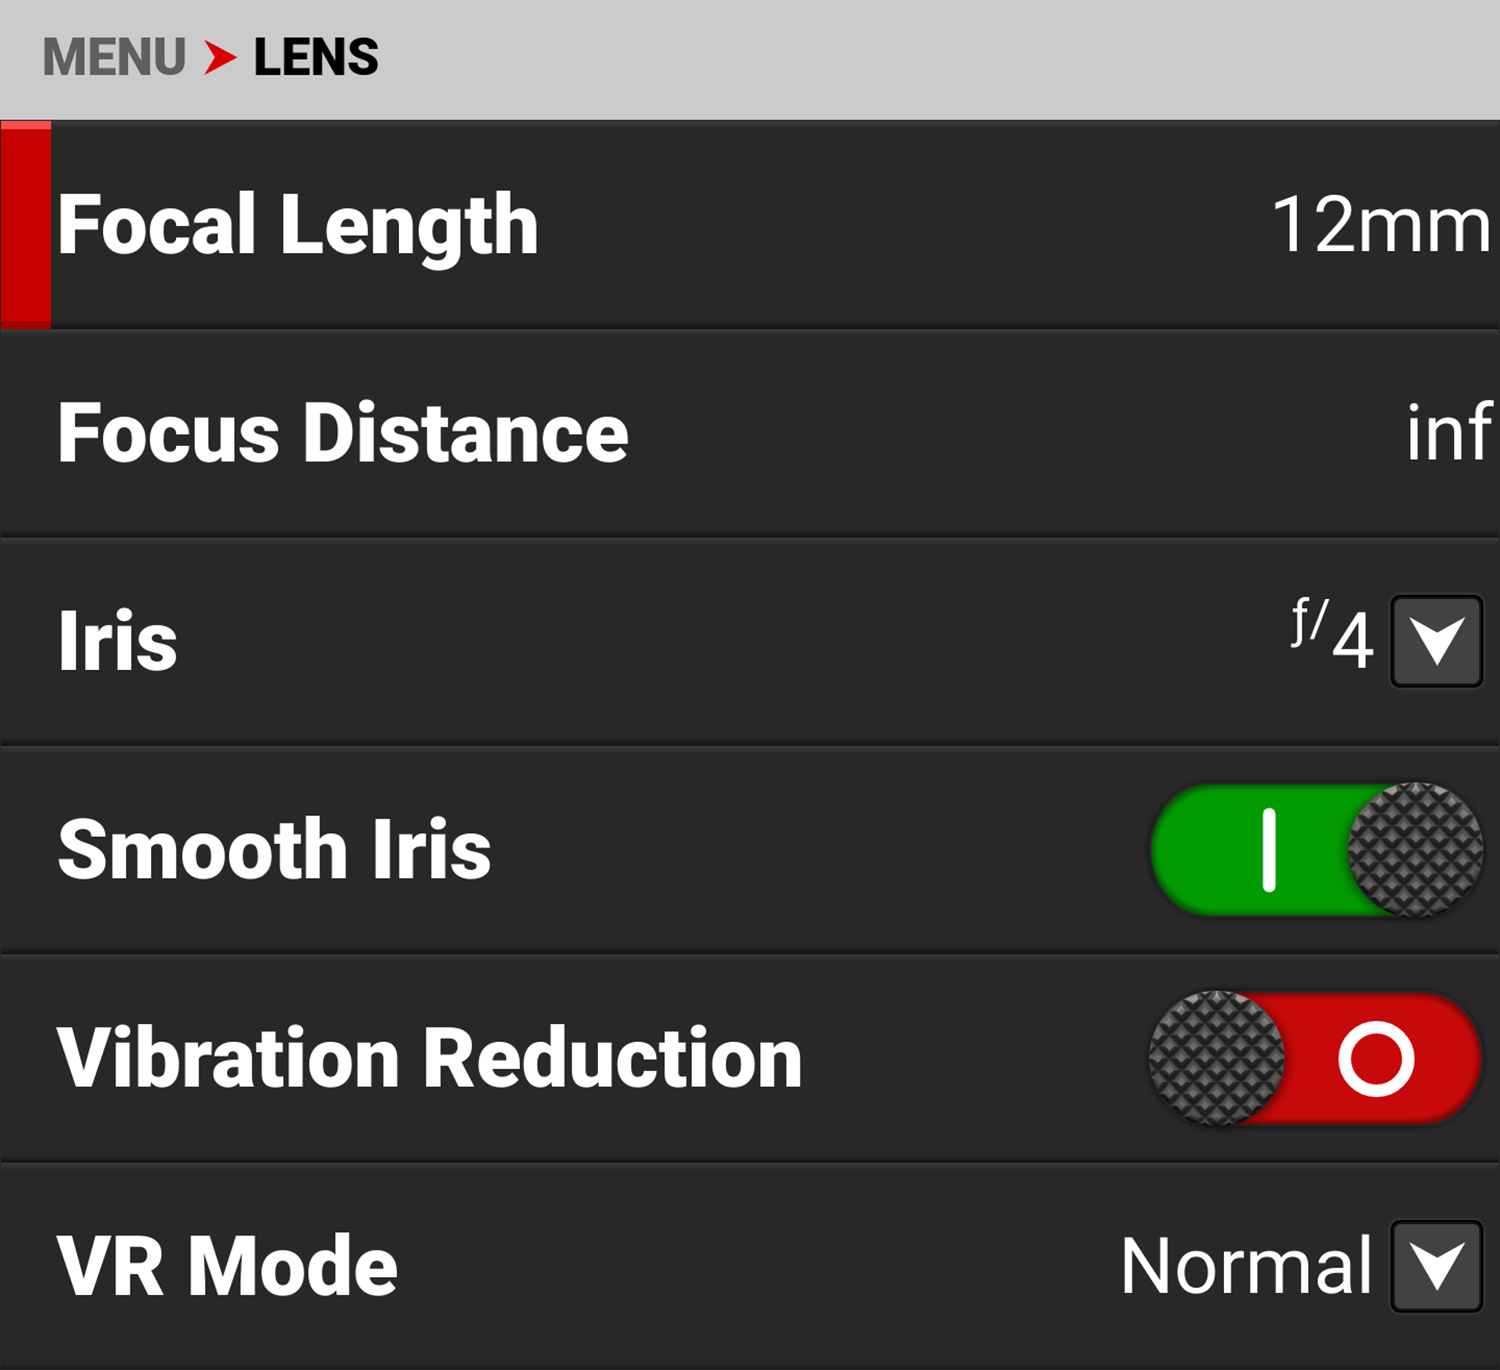The width and height of the screenshot is (1500, 1370).
Task: Enable Vibration Reduction
Action: coord(1315,1058)
